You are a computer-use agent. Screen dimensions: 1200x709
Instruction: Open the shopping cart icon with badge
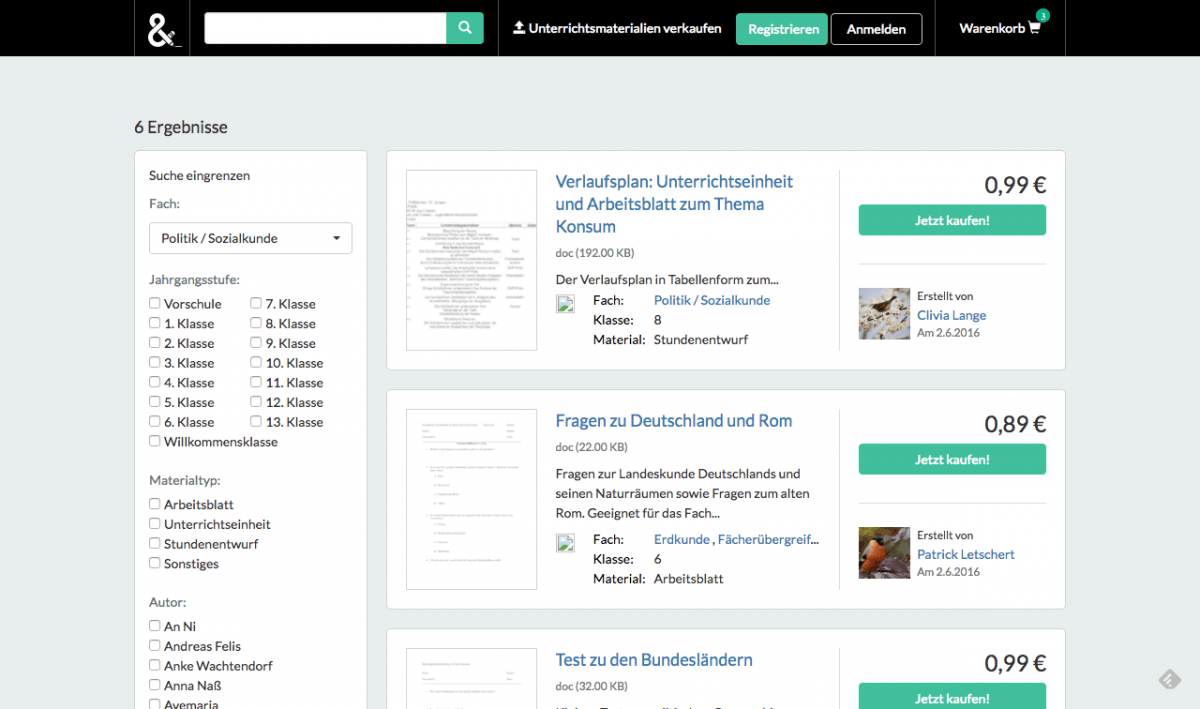1035,28
